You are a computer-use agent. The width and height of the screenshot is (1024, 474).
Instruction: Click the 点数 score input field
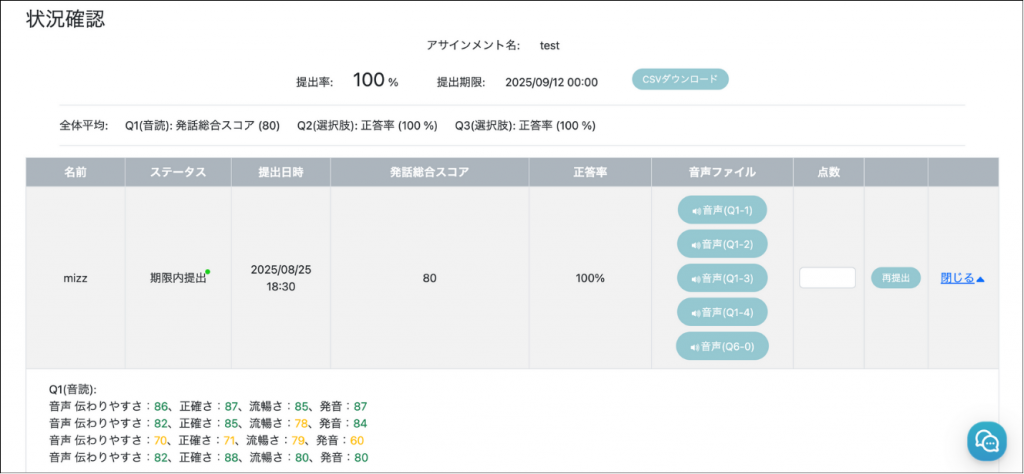pyautogui.click(x=827, y=278)
